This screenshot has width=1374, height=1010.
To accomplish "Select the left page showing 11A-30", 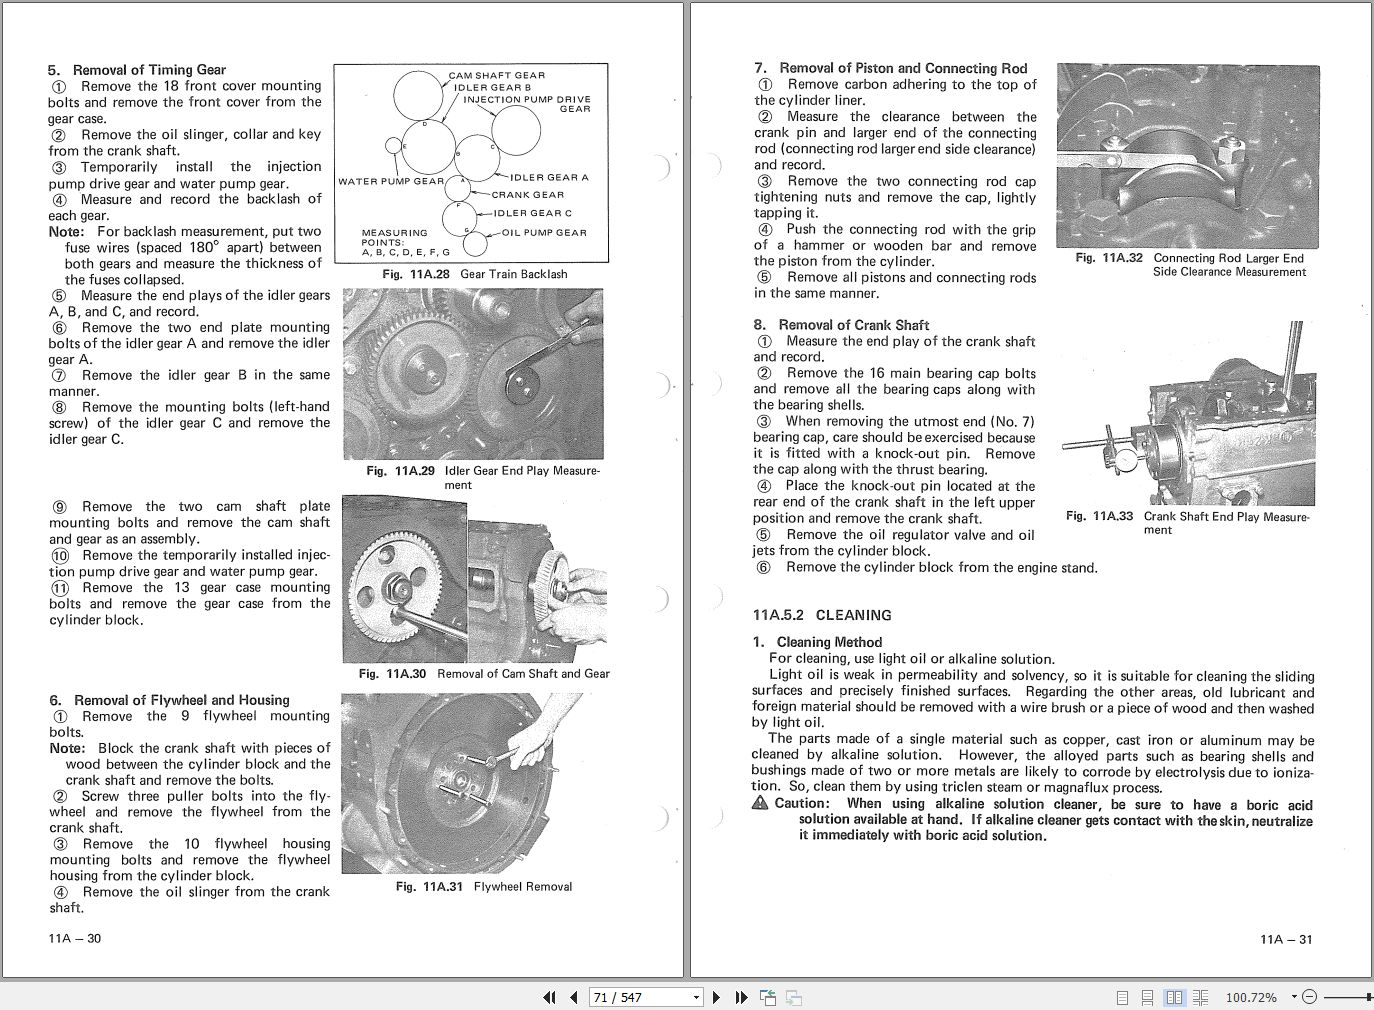I will (345, 490).
